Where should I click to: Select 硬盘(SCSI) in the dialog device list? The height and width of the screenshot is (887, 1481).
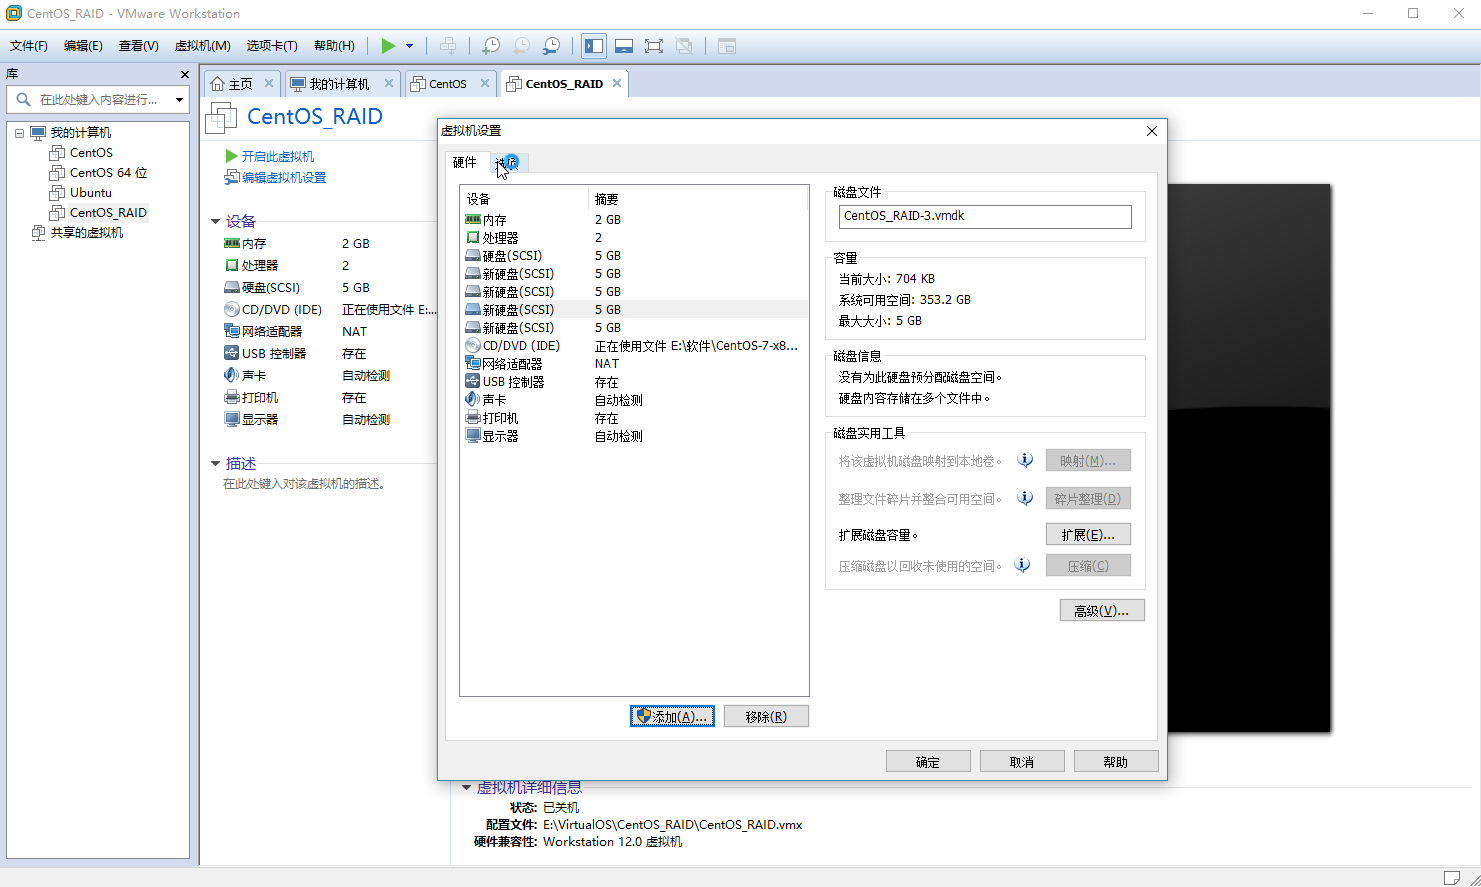tap(634, 256)
